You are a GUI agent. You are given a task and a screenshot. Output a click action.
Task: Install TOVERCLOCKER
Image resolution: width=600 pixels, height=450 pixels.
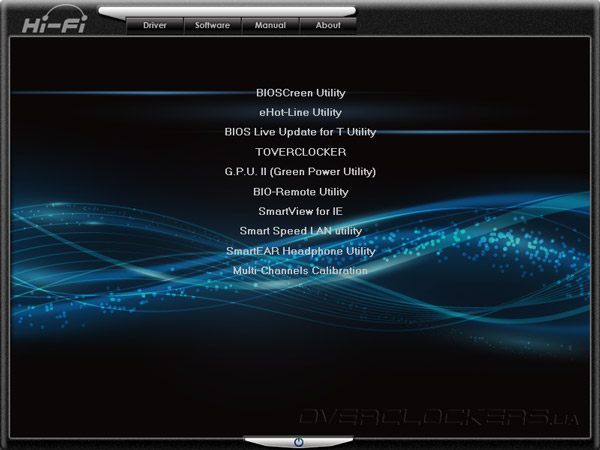(x=301, y=152)
